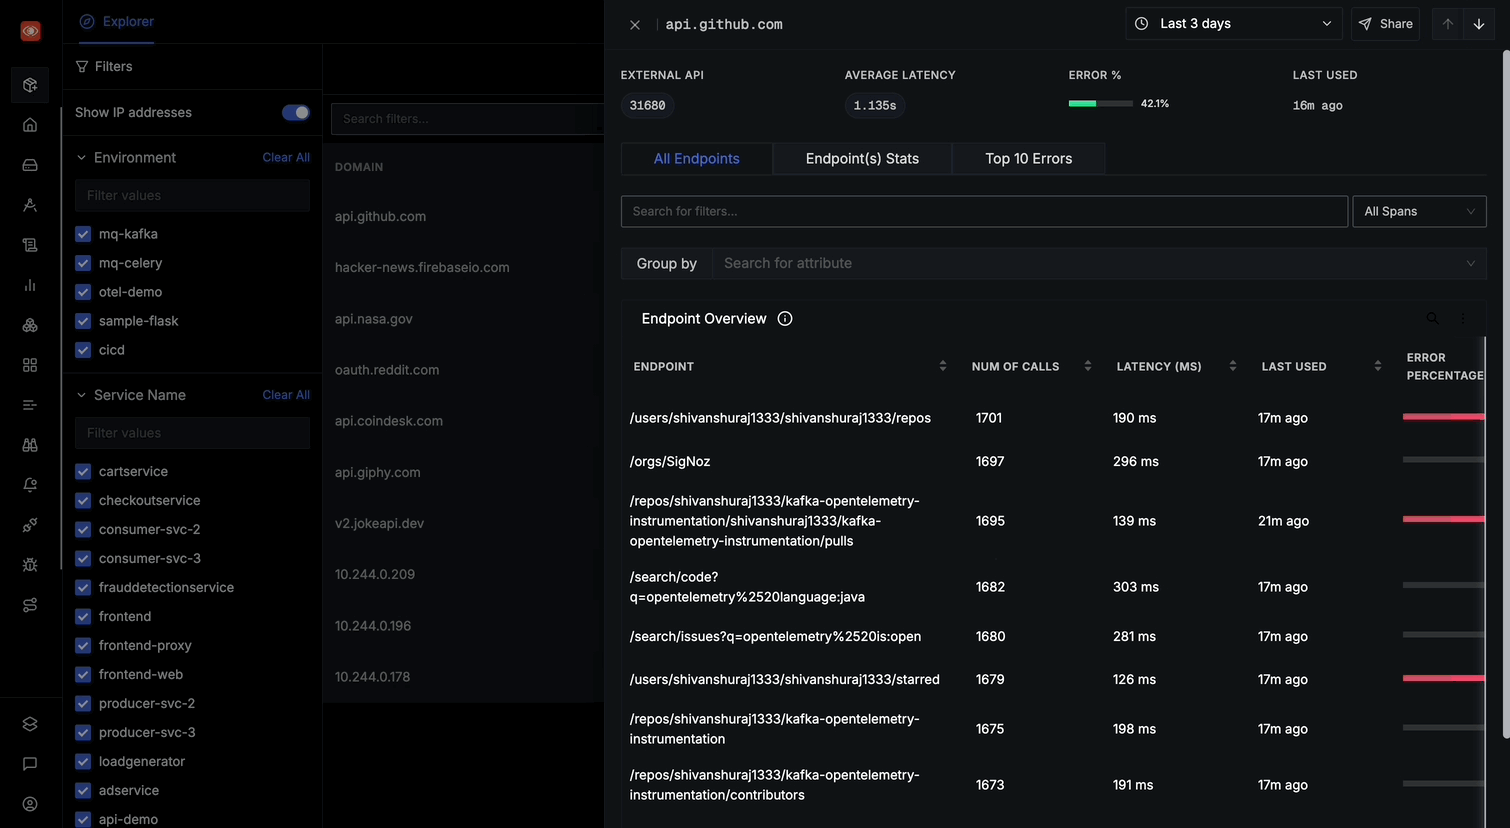Open the All Spans dropdown

pyautogui.click(x=1418, y=211)
